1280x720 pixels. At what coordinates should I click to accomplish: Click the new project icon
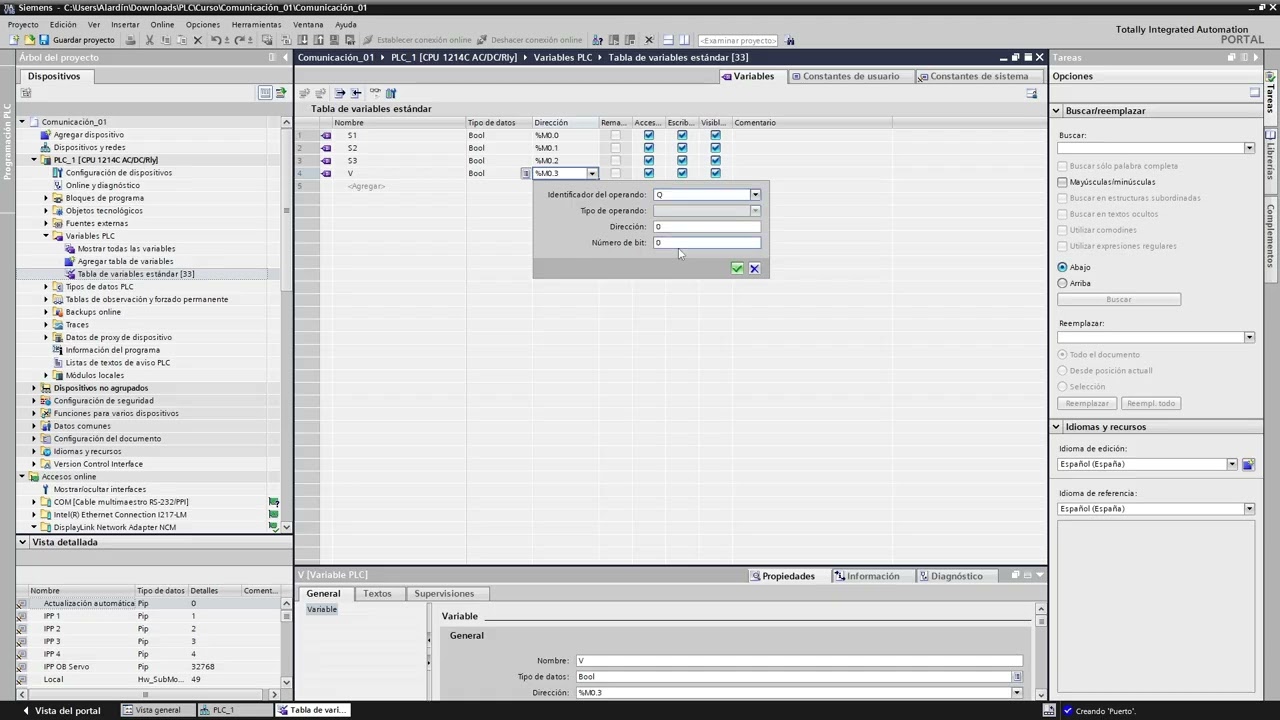pos(14,40)
